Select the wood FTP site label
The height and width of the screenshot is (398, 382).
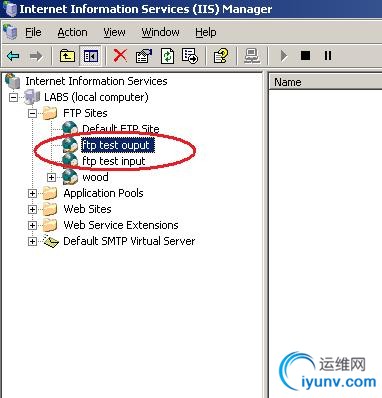click(x=95, y=177)
